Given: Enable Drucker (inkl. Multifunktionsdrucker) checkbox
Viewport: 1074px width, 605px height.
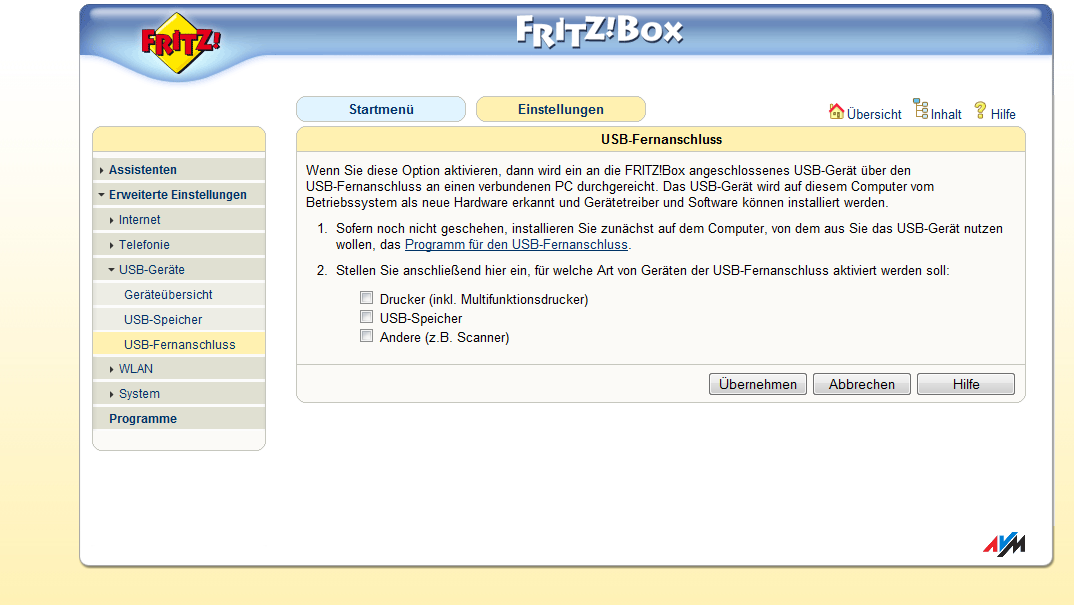Looking at the screenshot, I should [366, 298].
